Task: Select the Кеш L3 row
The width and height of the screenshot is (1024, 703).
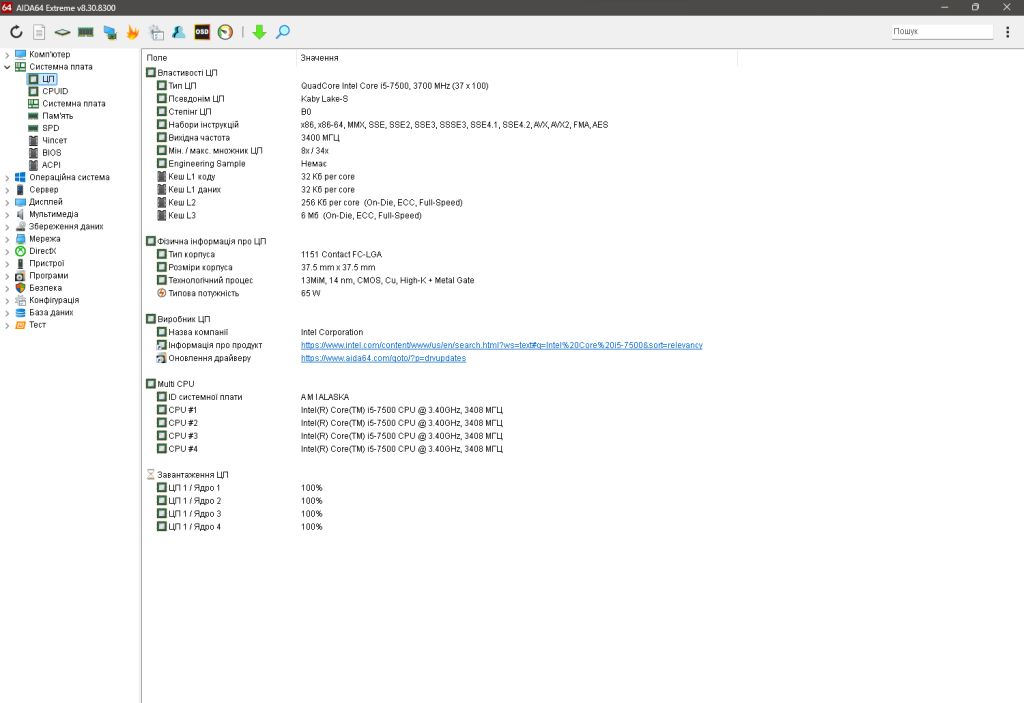Action: pyautogui.click(x=439, y=216)
